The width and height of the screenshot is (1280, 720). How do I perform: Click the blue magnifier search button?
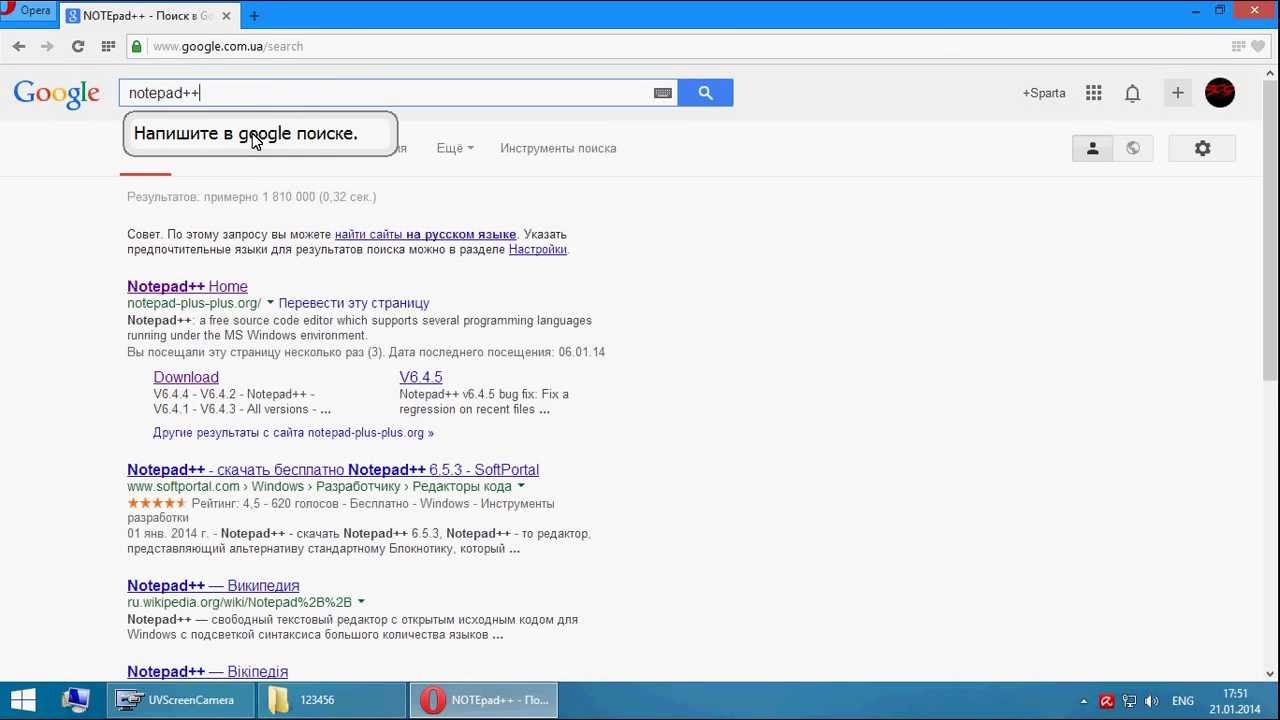click(x=705, y=93)
